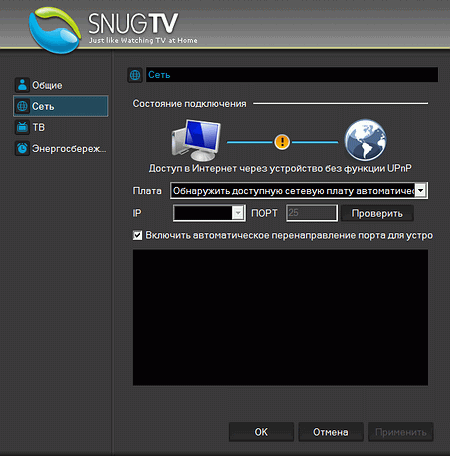The height and width of the screenshot is (456, 450).
Task: Click the Проверить button
Action: point(377,213)
